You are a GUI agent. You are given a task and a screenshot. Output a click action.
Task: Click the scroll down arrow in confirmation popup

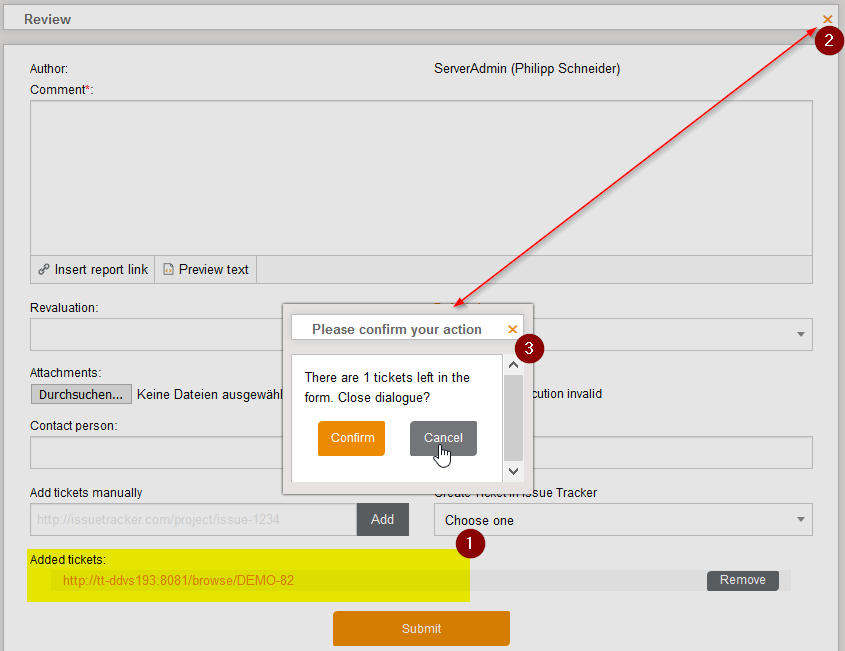tap(514, 470)
